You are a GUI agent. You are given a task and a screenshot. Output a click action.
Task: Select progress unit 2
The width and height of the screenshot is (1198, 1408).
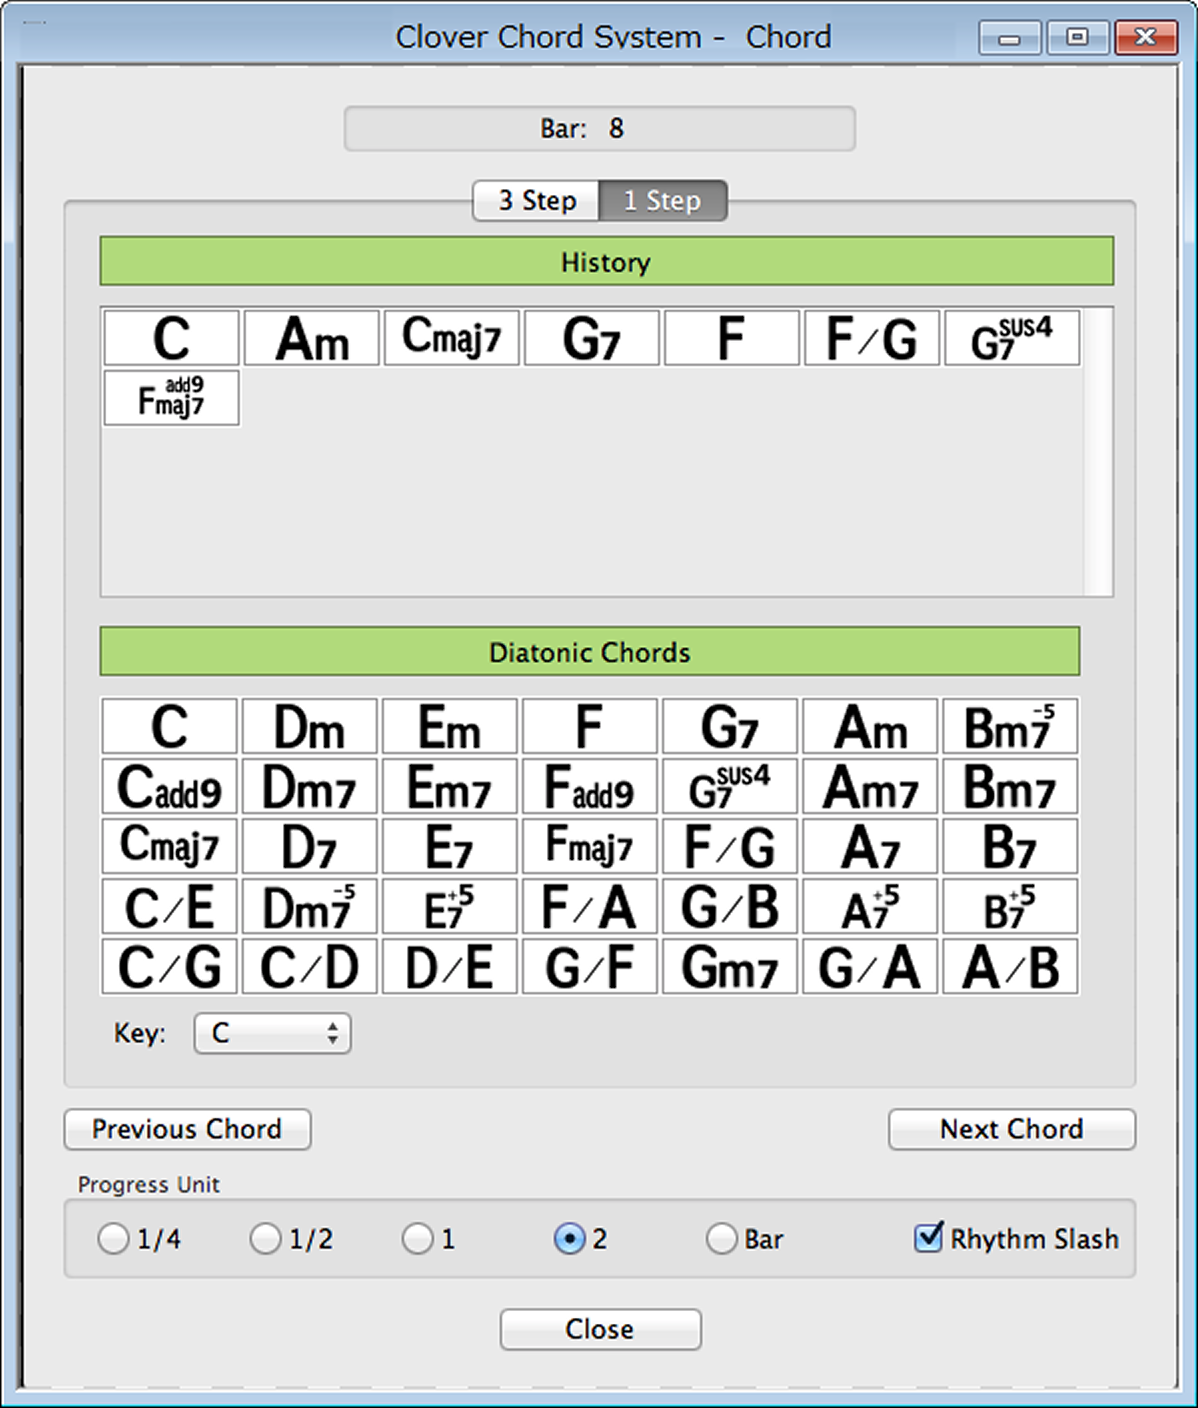pyautogui.click(x=569, y=1239)
